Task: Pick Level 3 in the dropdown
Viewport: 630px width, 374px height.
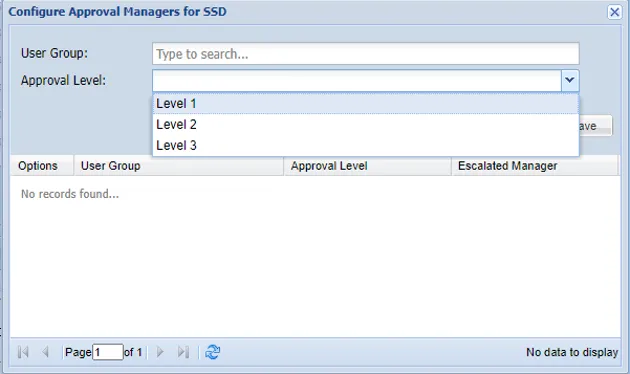Action: coord(366,145)
